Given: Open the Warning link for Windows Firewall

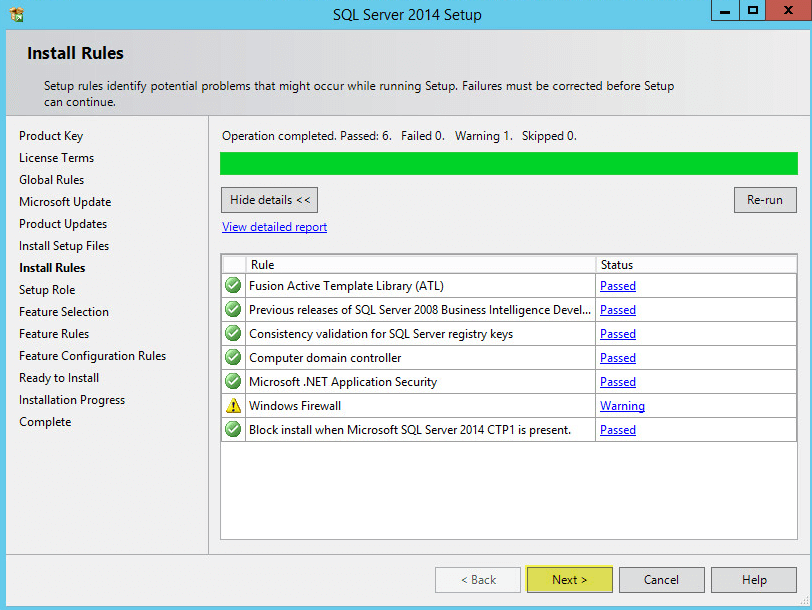Looking at the screenshot, I should pos(622,405).
